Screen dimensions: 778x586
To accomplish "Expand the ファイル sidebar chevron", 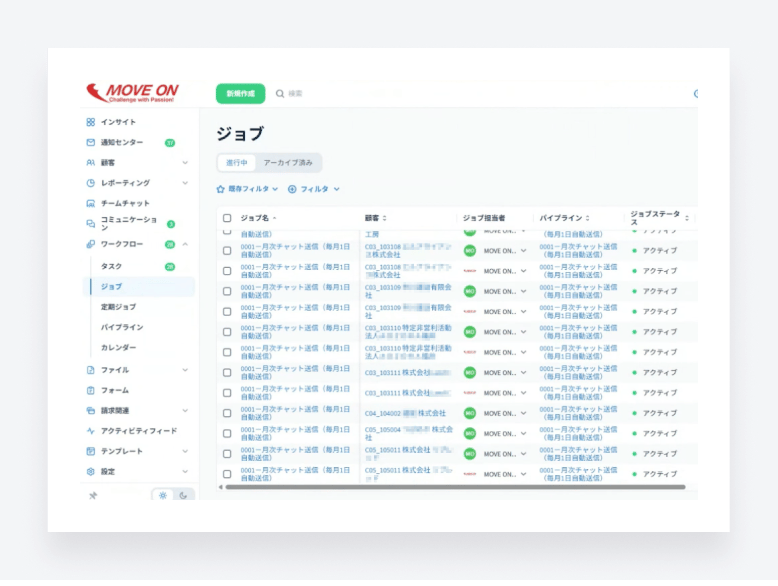I will 185,370.
